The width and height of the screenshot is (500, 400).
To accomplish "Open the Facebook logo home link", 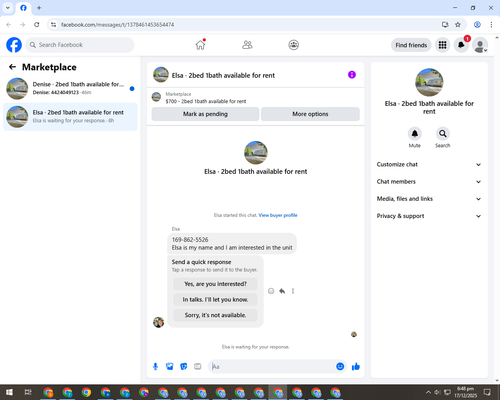I will pos(14,45).
